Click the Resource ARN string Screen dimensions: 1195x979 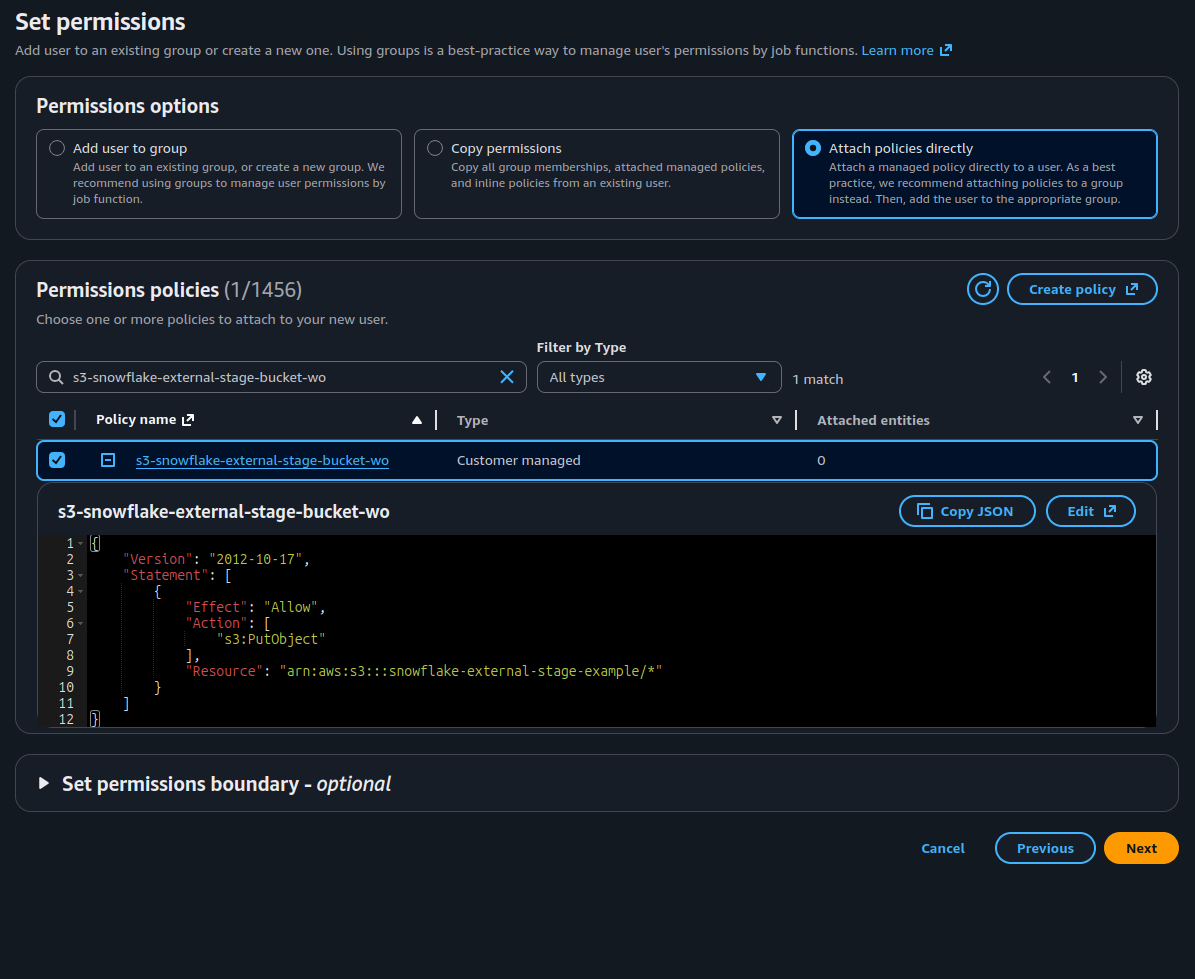pos(470,671)
